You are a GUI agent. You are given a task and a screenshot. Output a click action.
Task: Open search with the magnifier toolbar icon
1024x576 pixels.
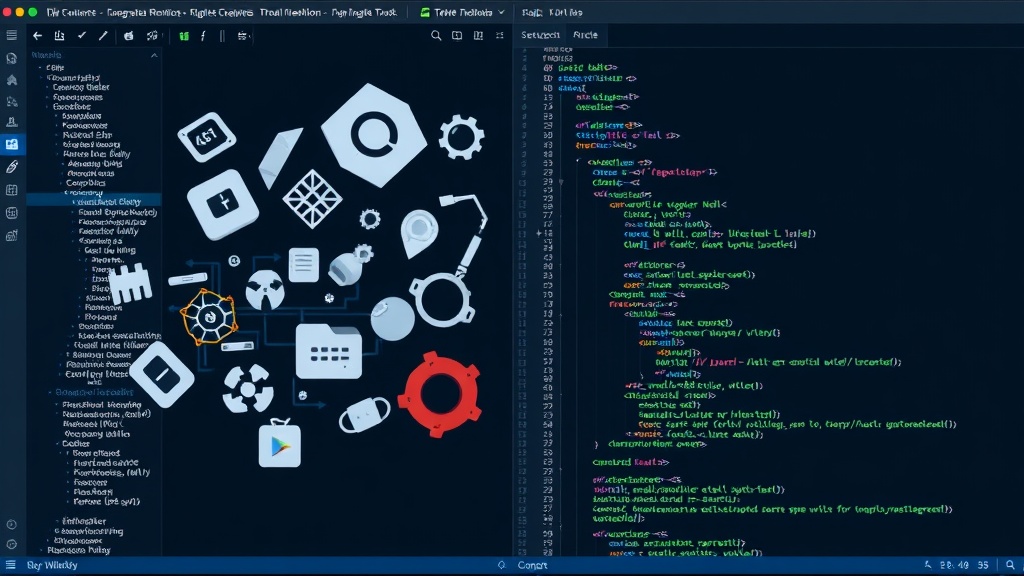(x=436, y=35)
